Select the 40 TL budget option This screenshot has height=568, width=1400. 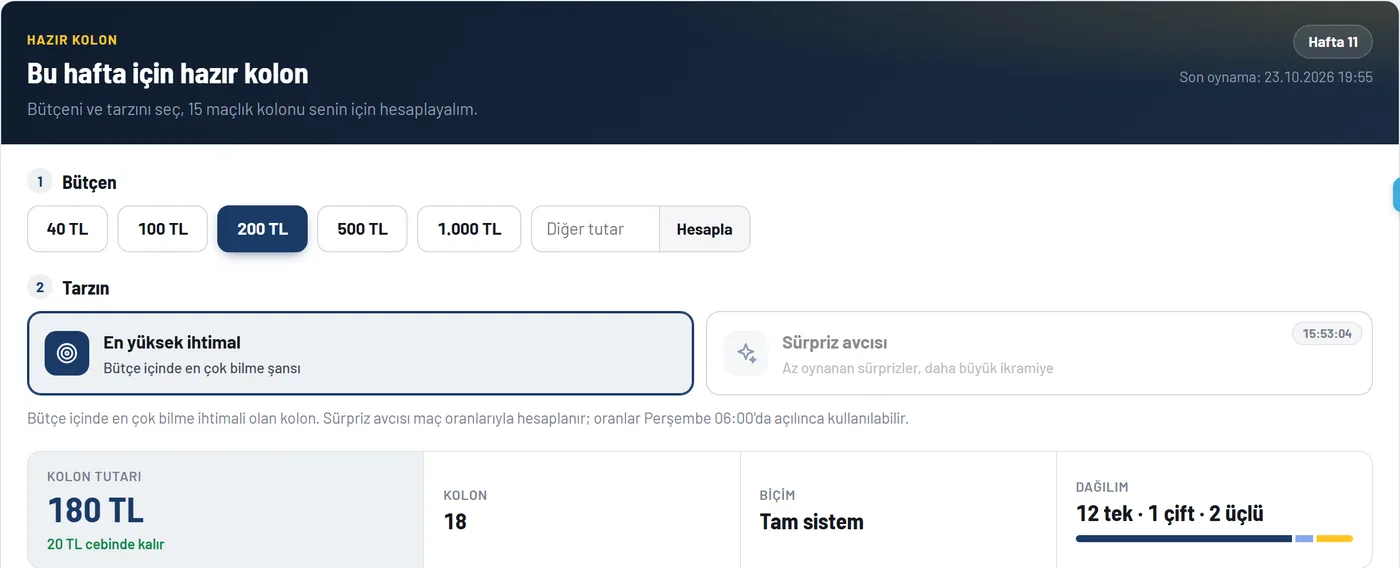click(x=67, y=229)
